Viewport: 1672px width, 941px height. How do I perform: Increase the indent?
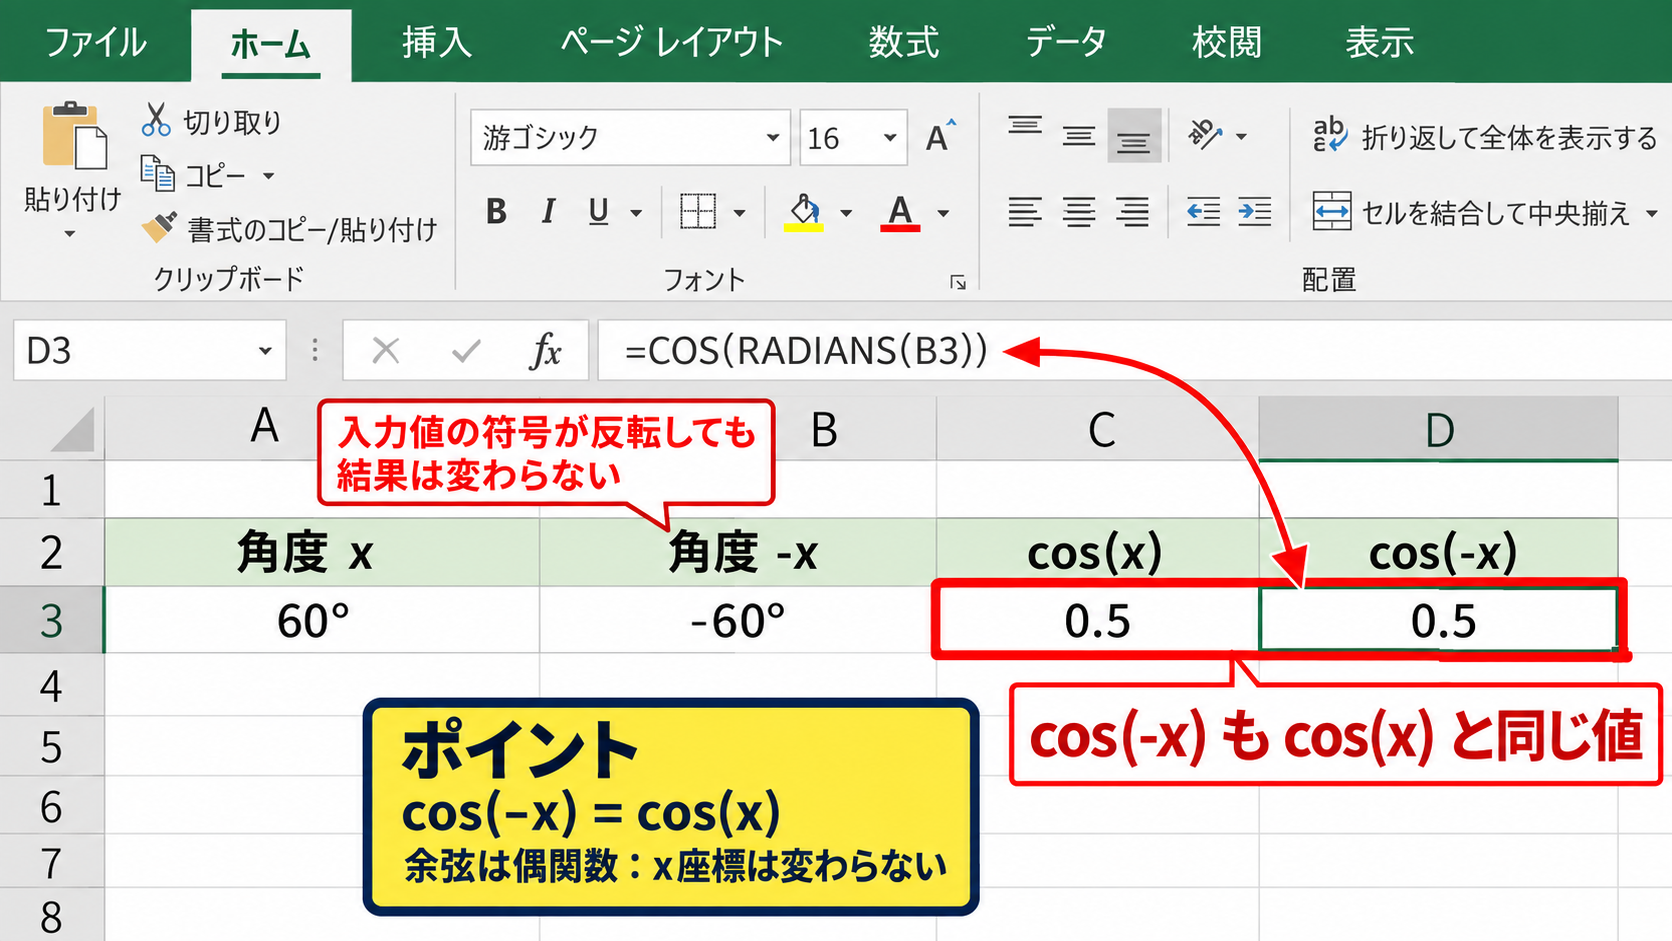[1255, 212]
